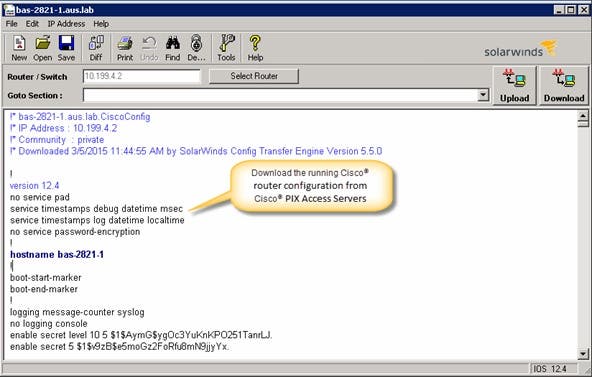The width and height of the screenshot is (592, 377).
Task: Expand the Goto Section dropdown arrow
Action: point(483,95)
